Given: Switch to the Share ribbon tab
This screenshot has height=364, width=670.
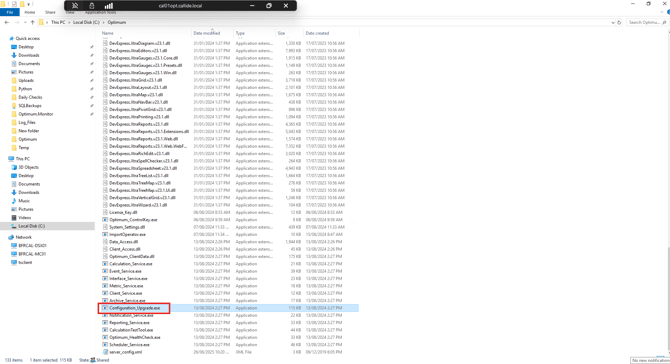Looking at the screenshot, I should tap(50, 12).
